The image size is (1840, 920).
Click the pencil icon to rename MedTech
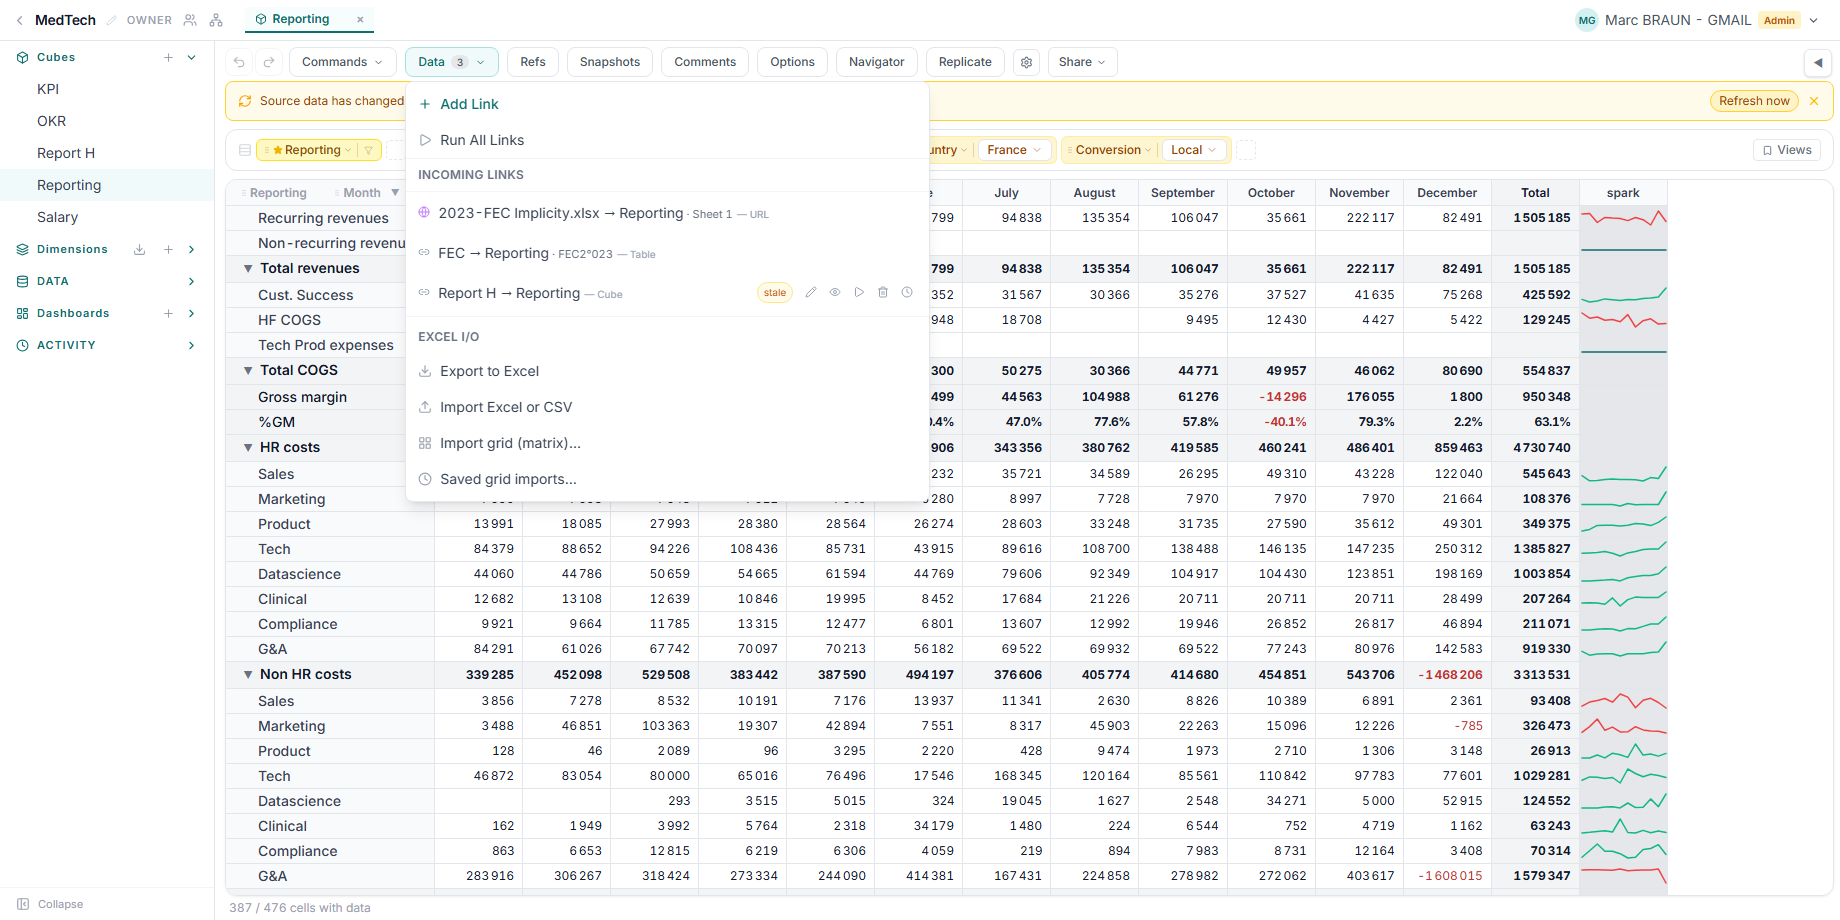[x=111, y=20]
